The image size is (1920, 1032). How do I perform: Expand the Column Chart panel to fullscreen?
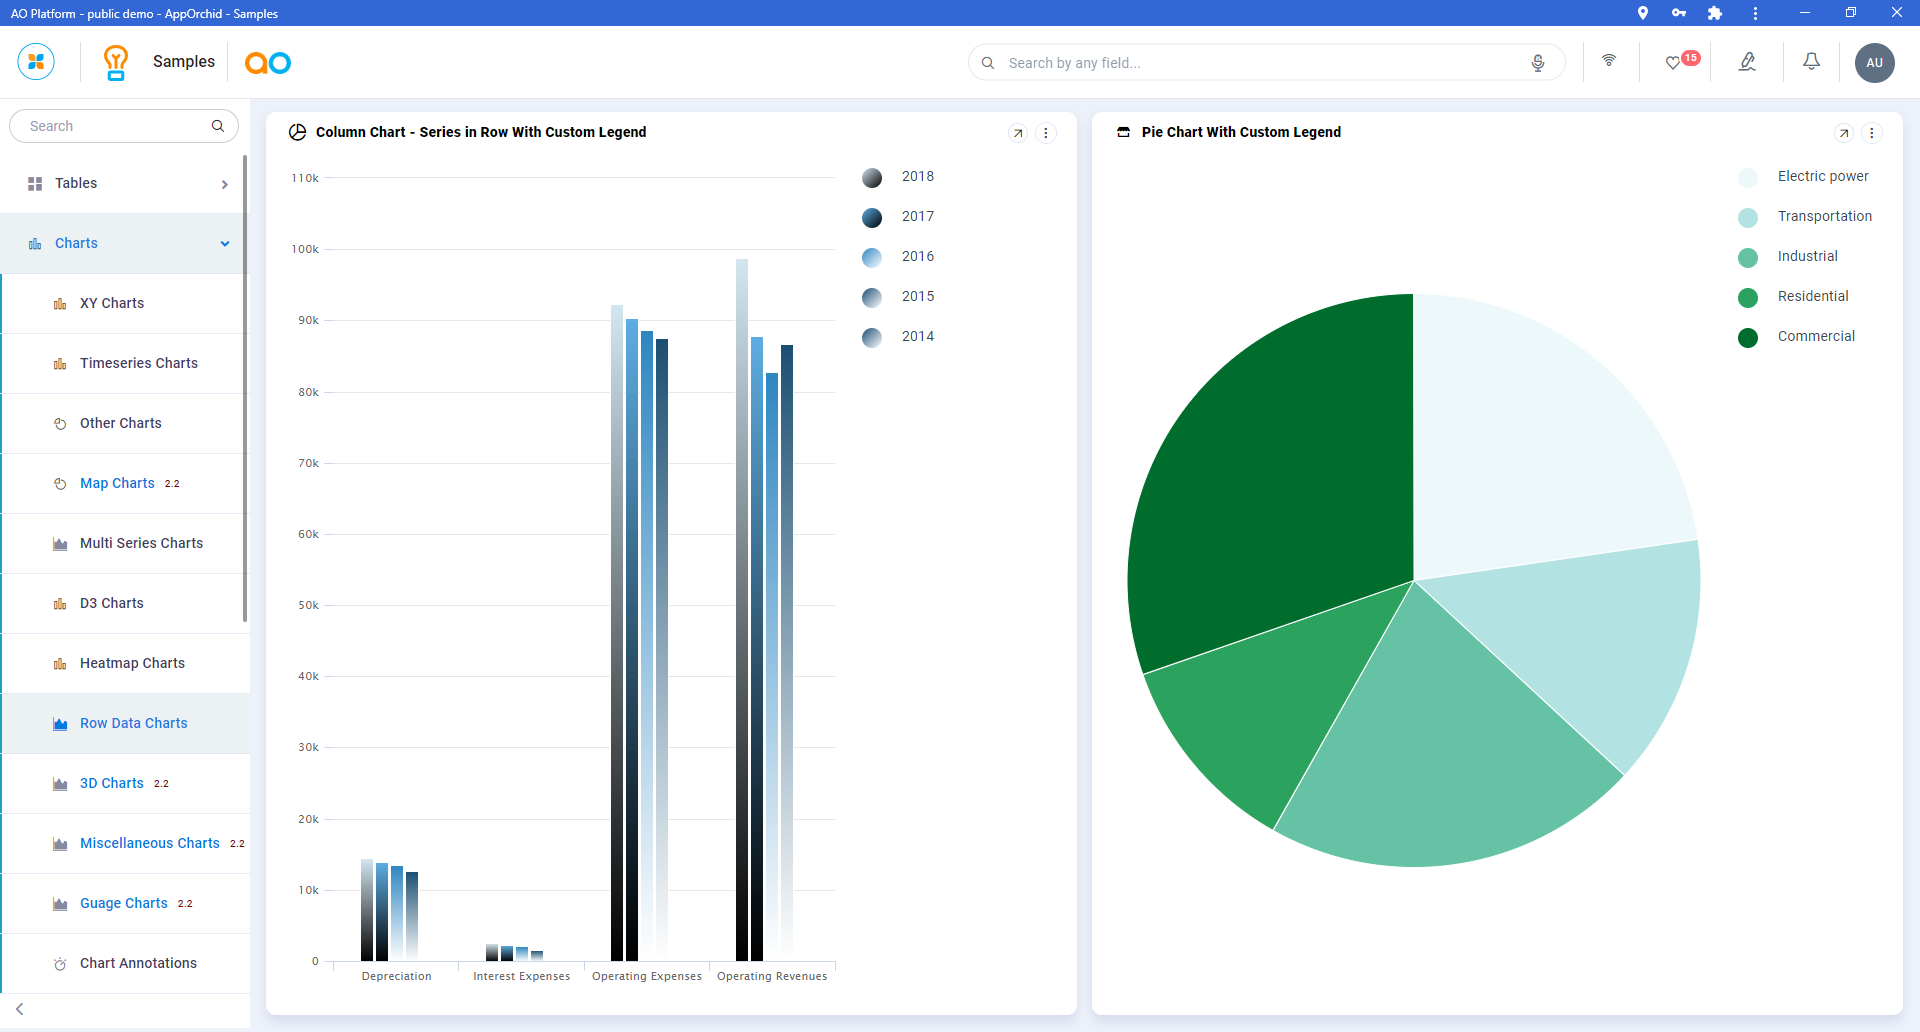1018,133
